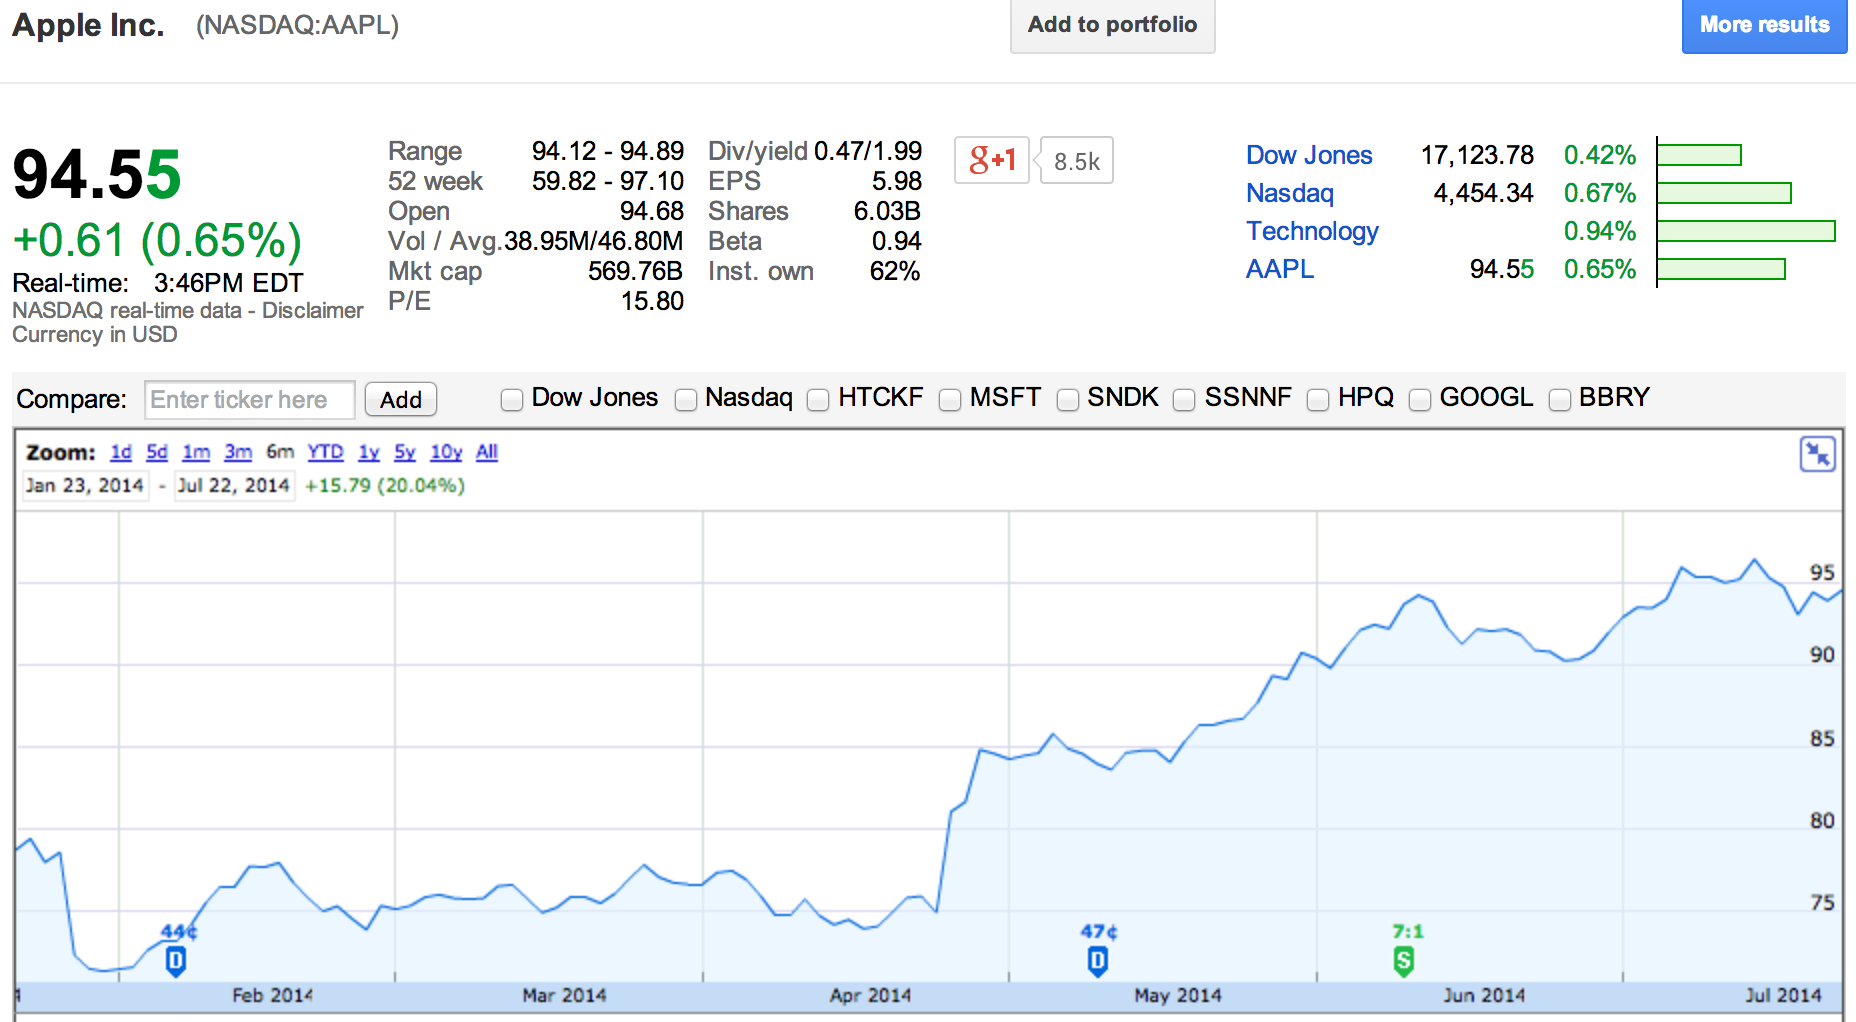This screenshot has height=1022, width=1856.
Task: Set chart zoom to 5d
Action: click(157, 452)
